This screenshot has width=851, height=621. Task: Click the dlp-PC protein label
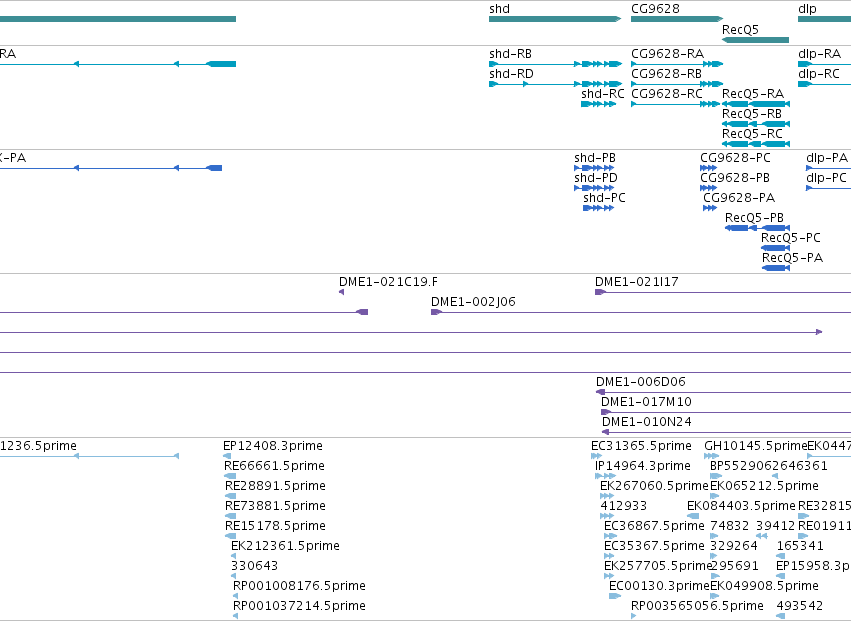(x=826, y=178)
